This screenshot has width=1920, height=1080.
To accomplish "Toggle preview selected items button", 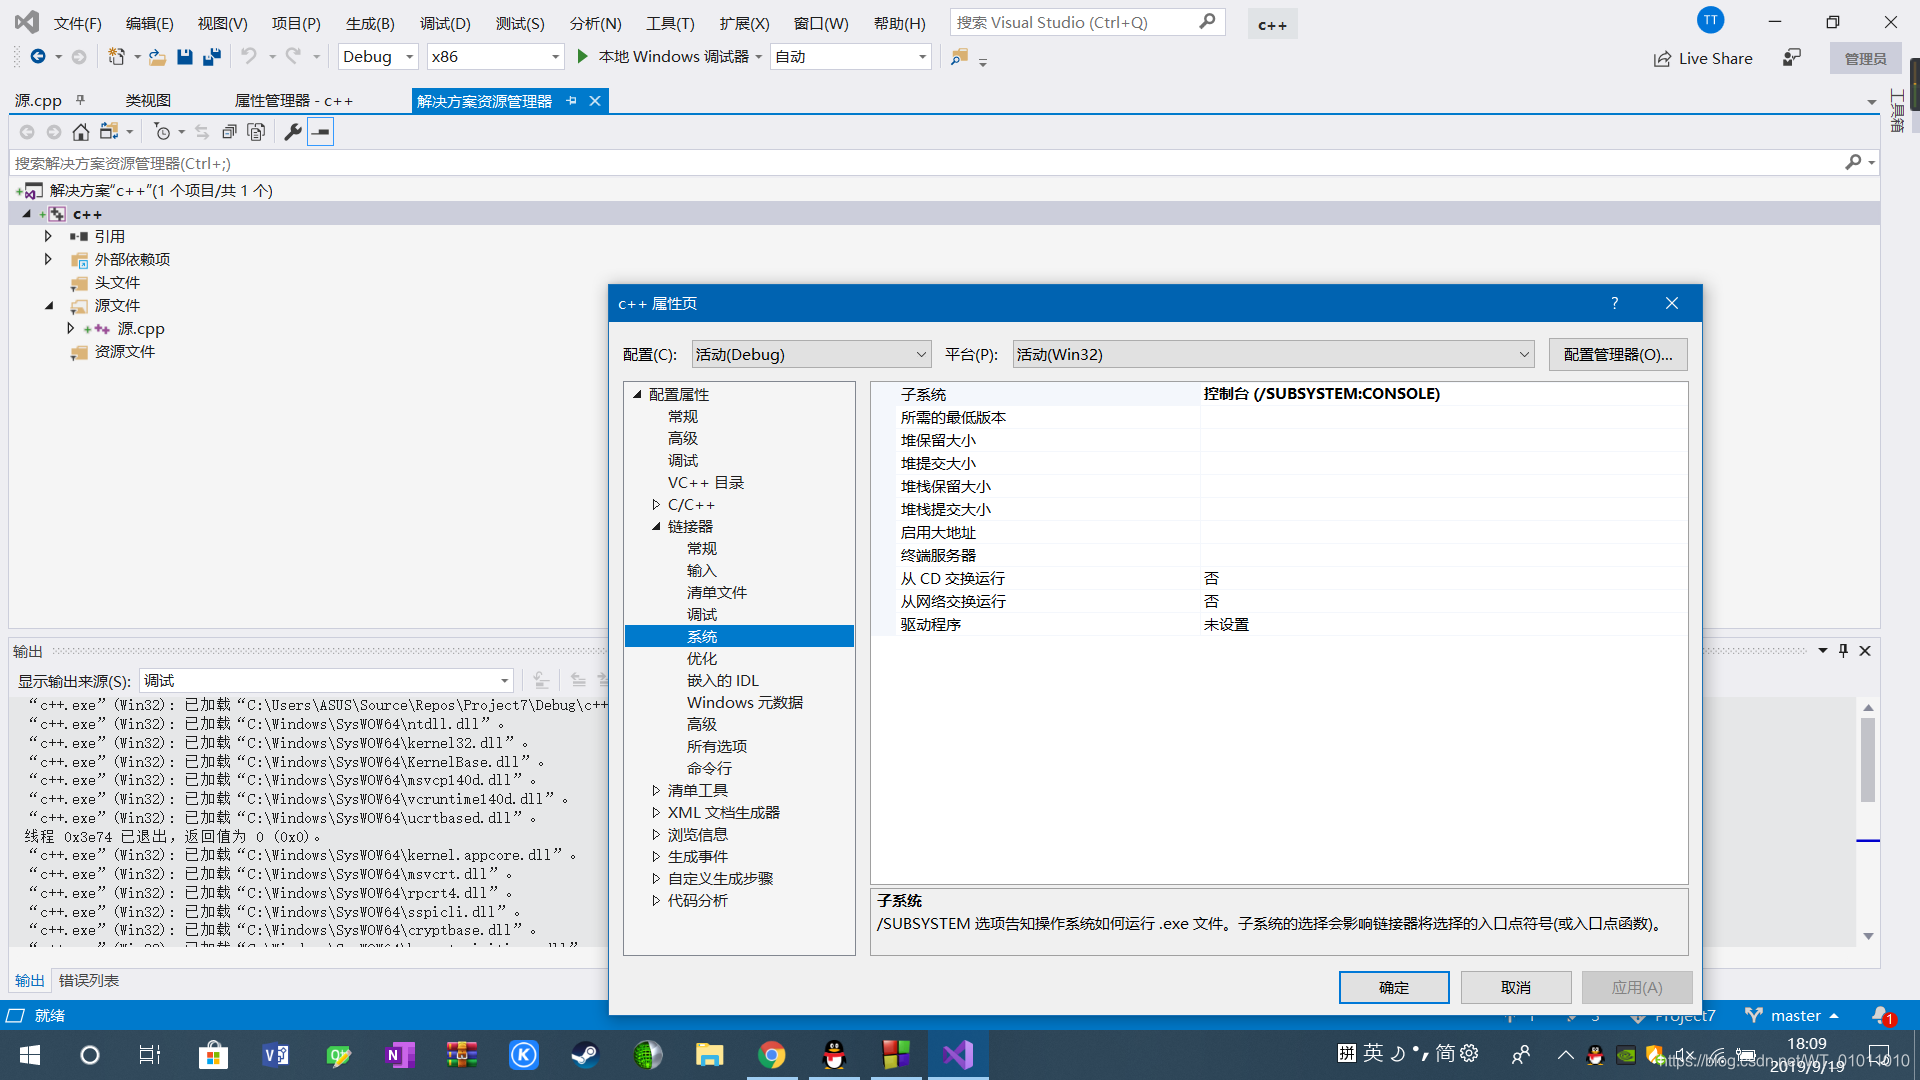I will 320,132.
